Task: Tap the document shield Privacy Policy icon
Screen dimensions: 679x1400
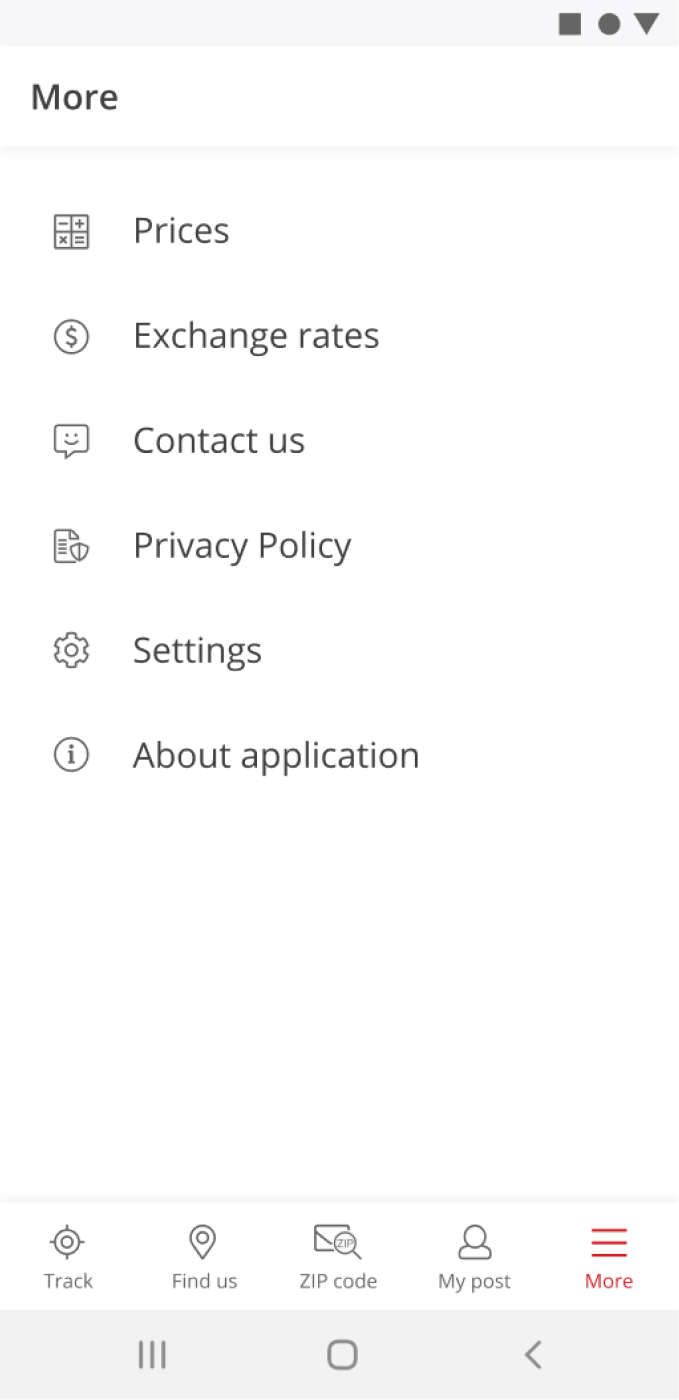Action: 71,546
